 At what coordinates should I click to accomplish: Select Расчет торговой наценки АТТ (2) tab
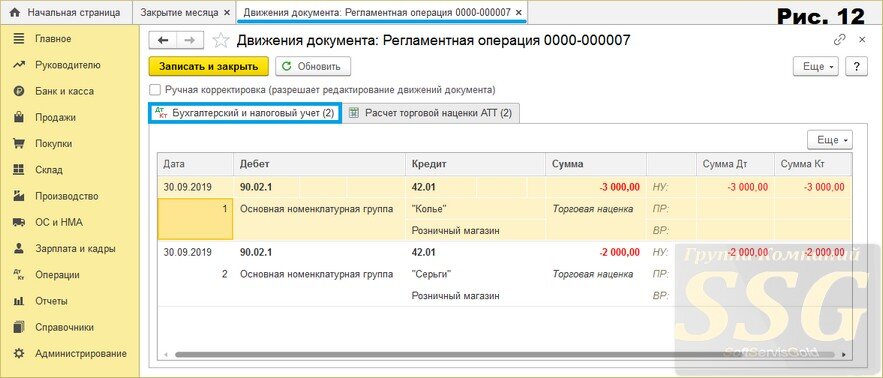(431, 113)
